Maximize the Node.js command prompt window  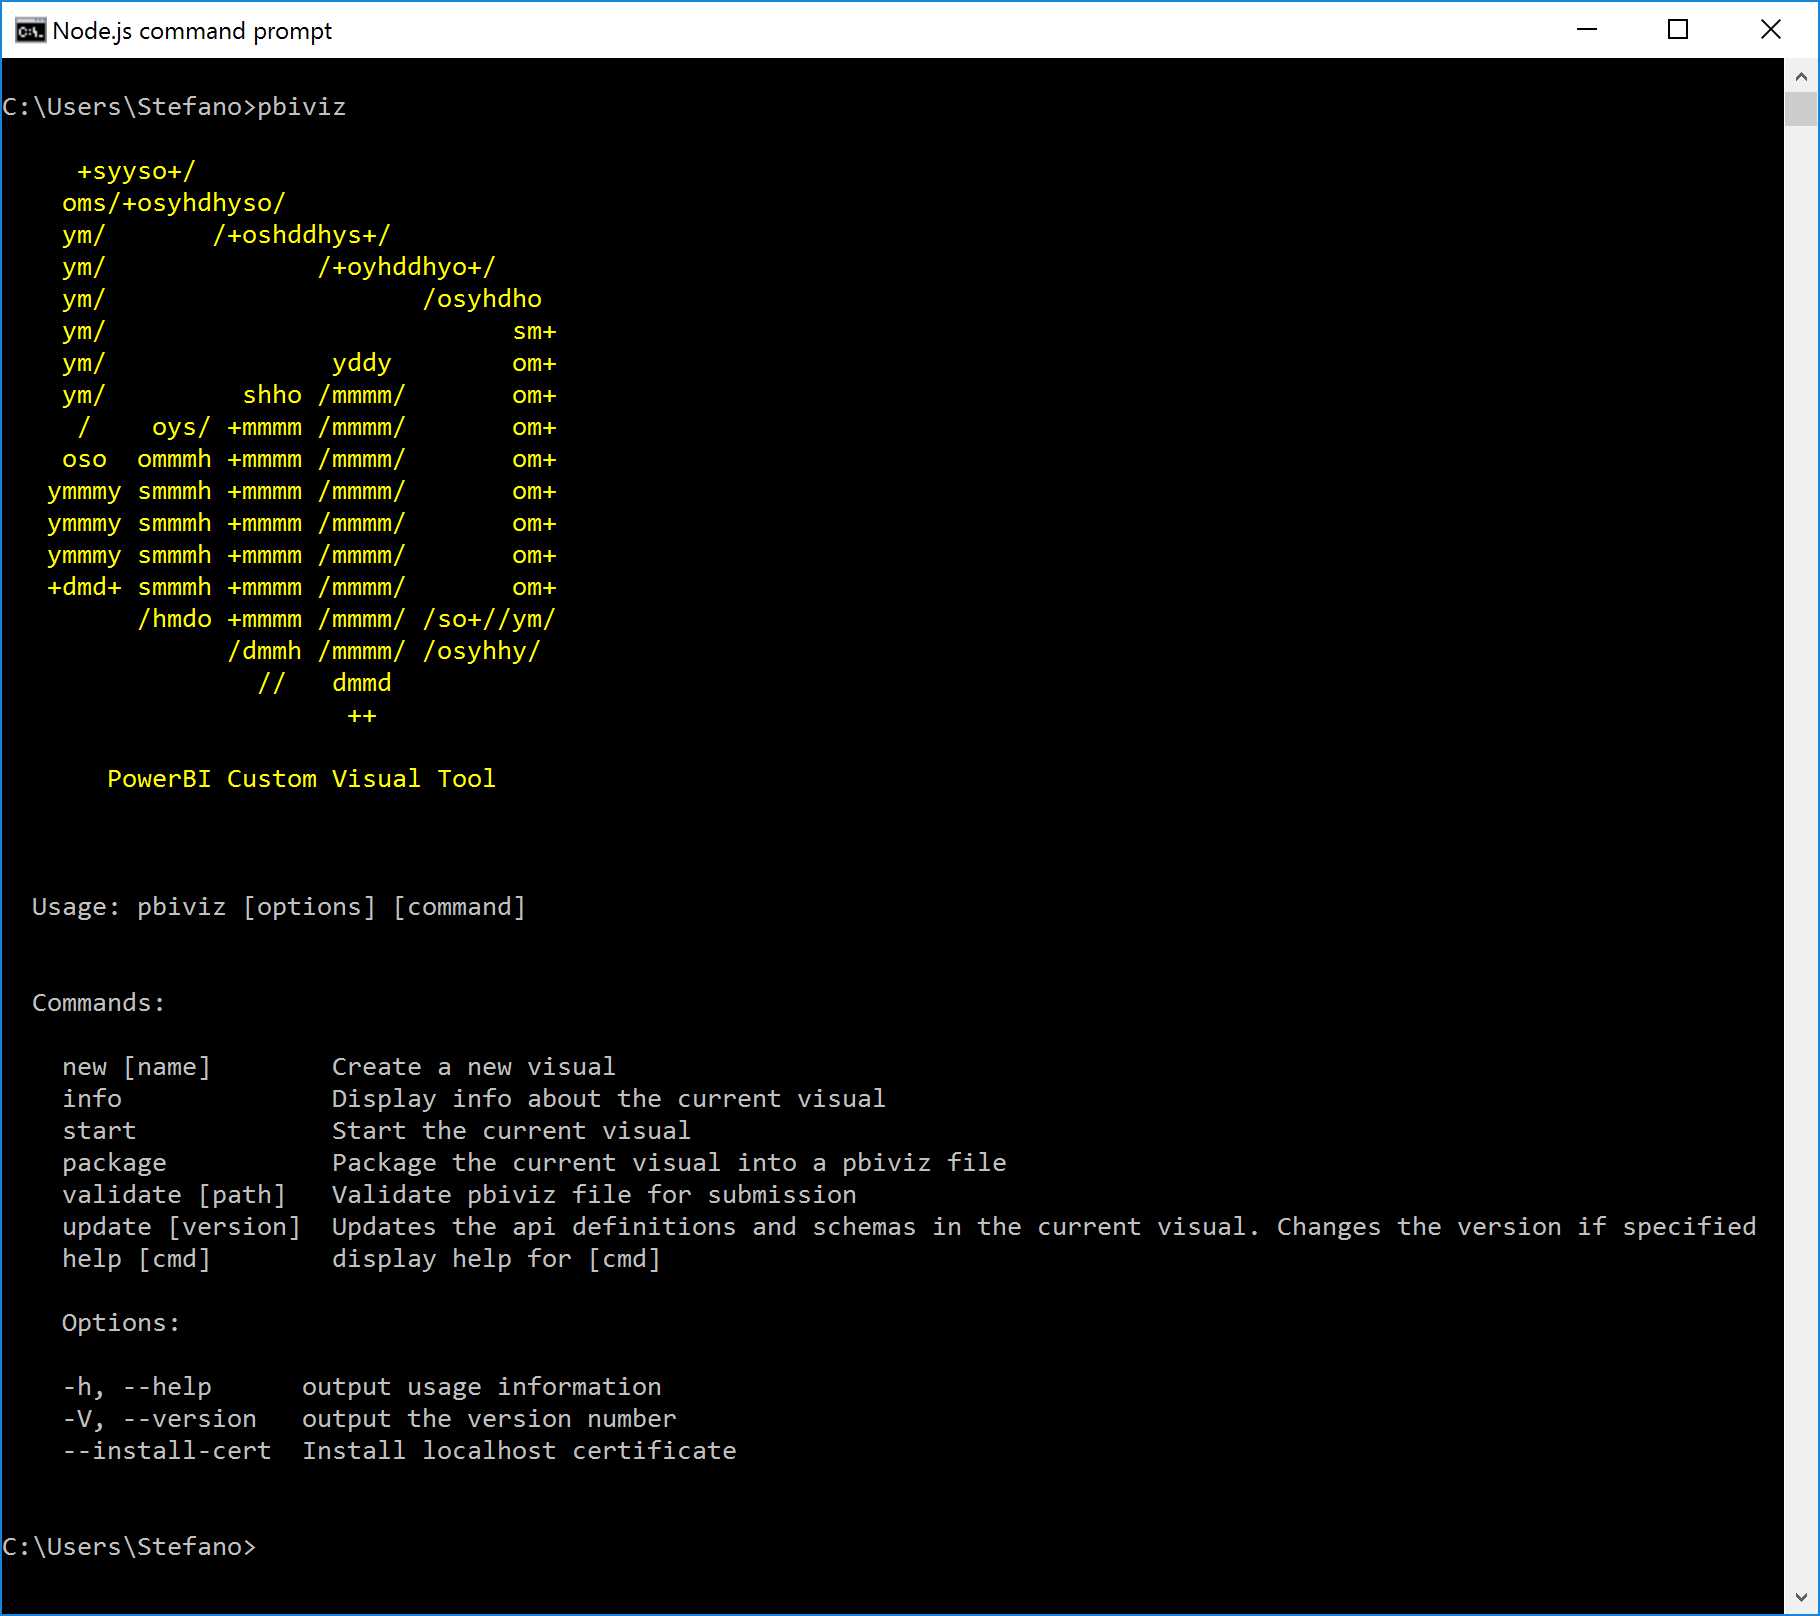1679,30
